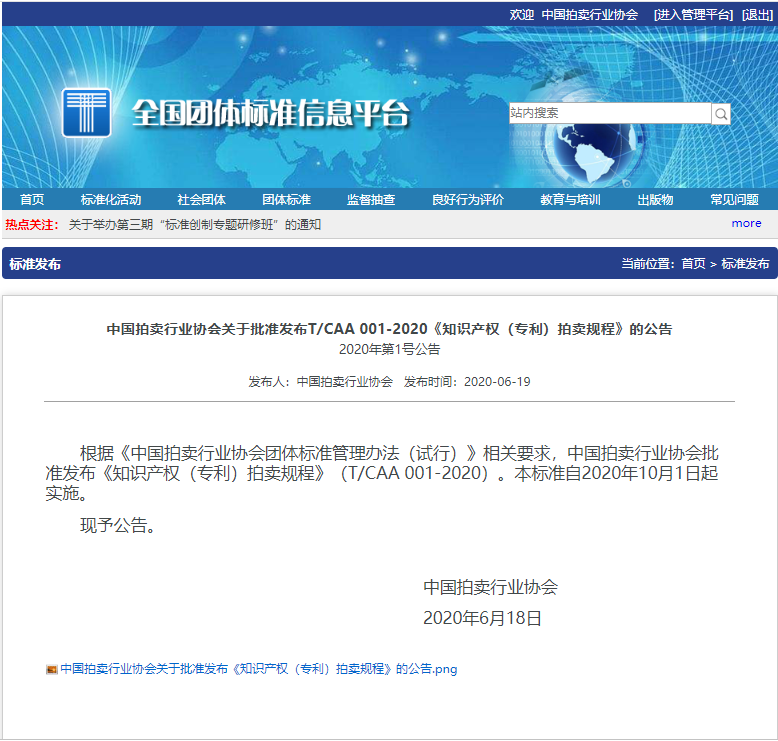Viewport: 778px width, 741px height.
Task: Click the 退出 logout link
Action: point(758,15)
